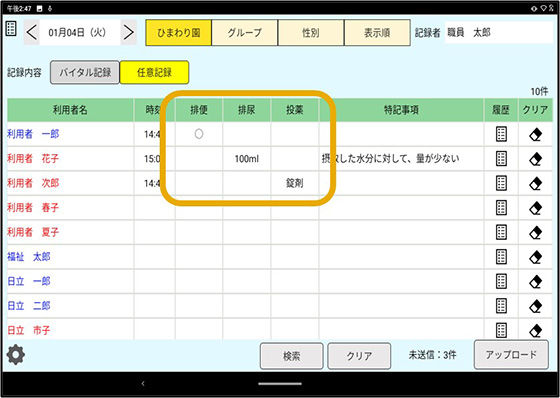Open the list menu icon beside the date
Screen dimensions: 560x398
click(x=11, y=29)
